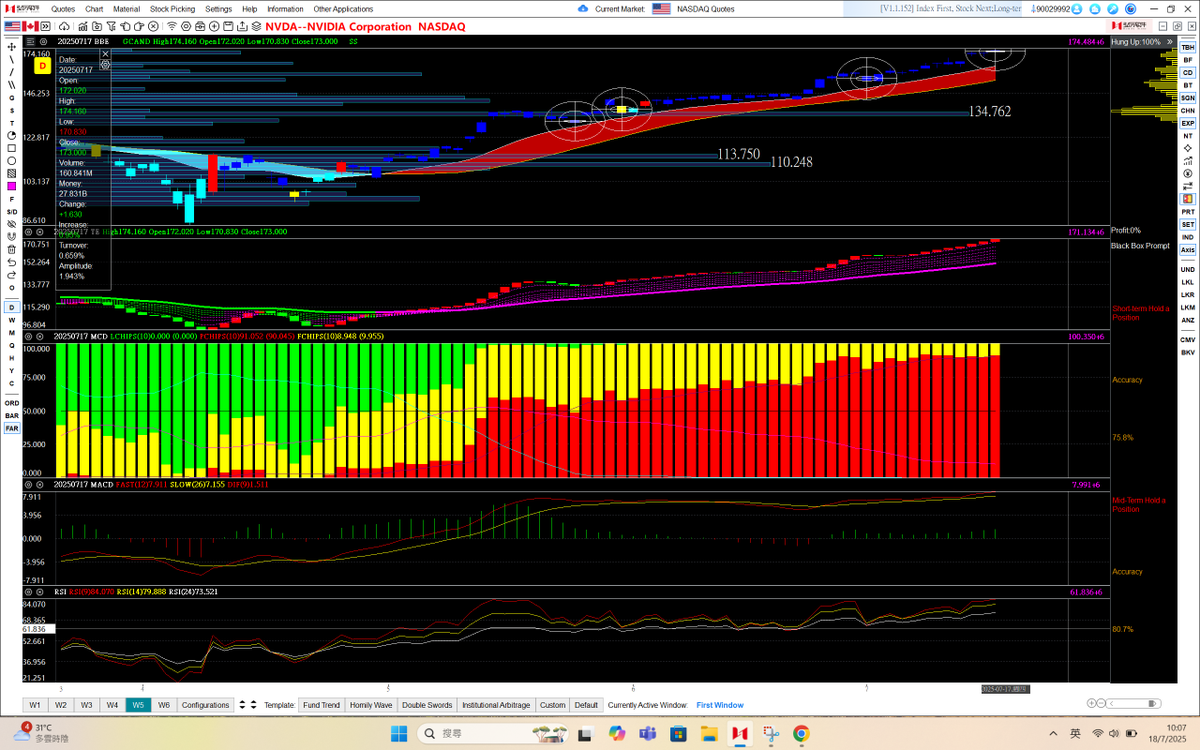Click the diamond shape sidebar icon
The width and height of the screenshot is (1200, 750).
[1188, 148]
